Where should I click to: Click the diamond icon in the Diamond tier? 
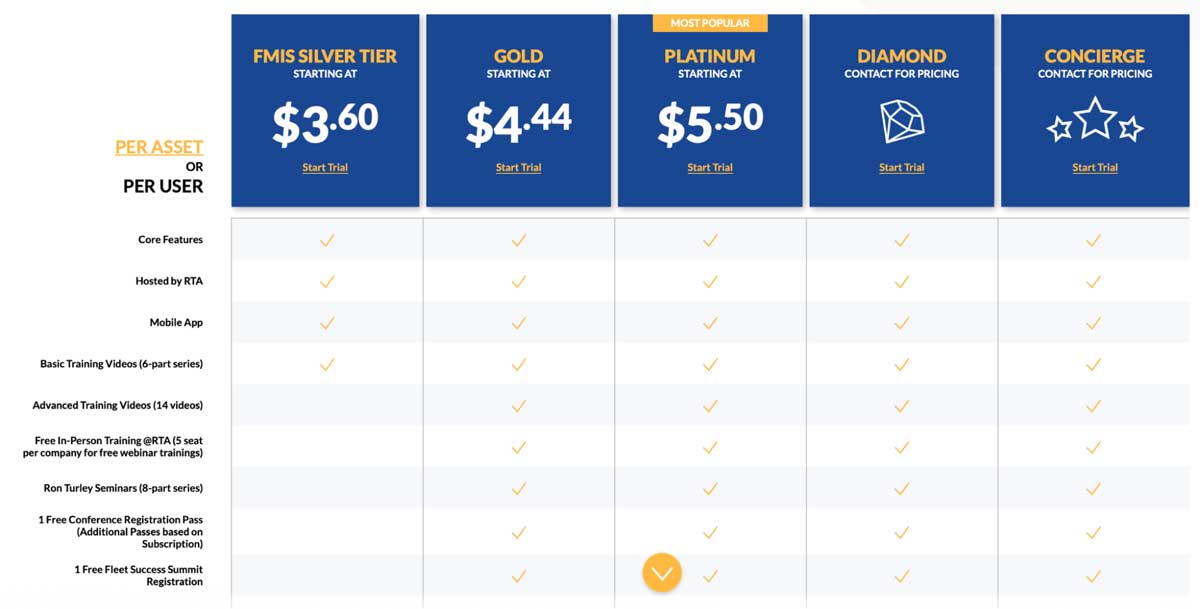tap(901, 121)
